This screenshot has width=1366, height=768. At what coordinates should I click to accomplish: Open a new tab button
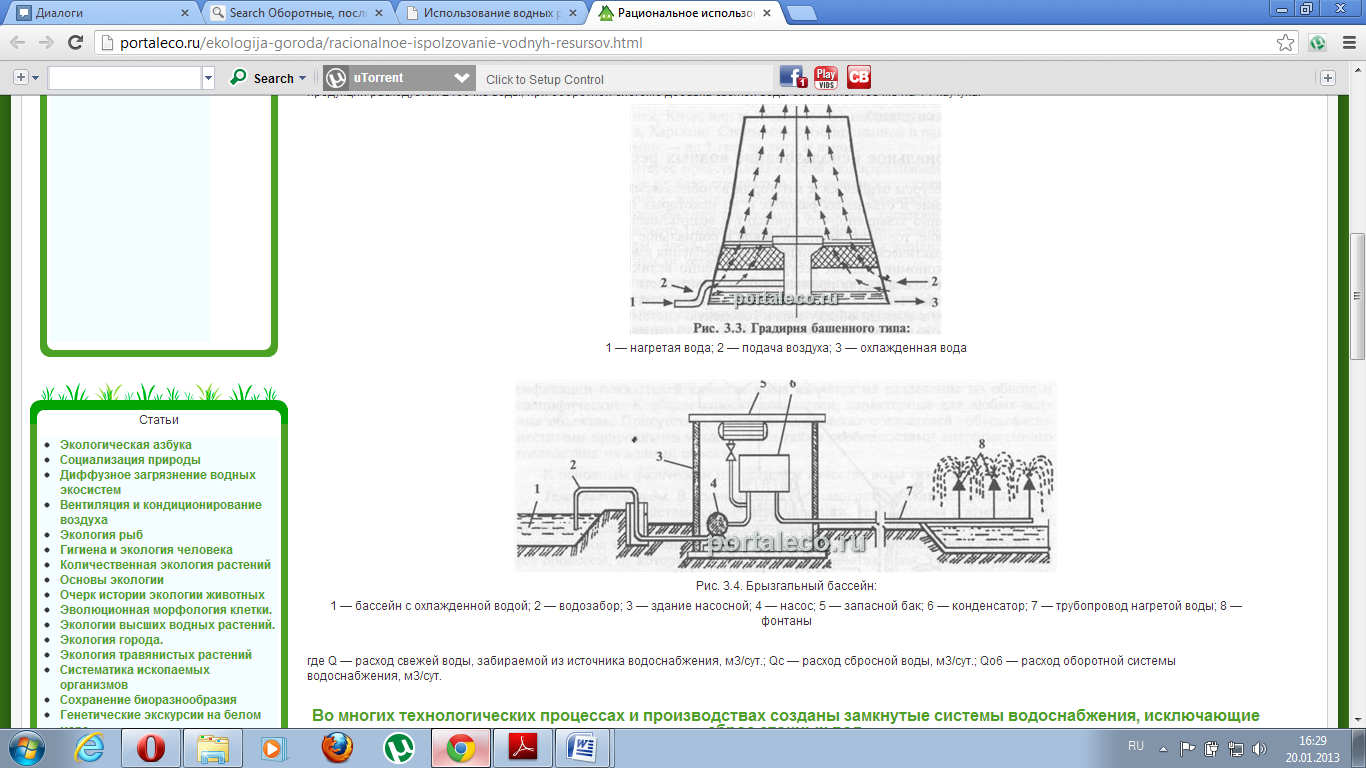point(801,13)
